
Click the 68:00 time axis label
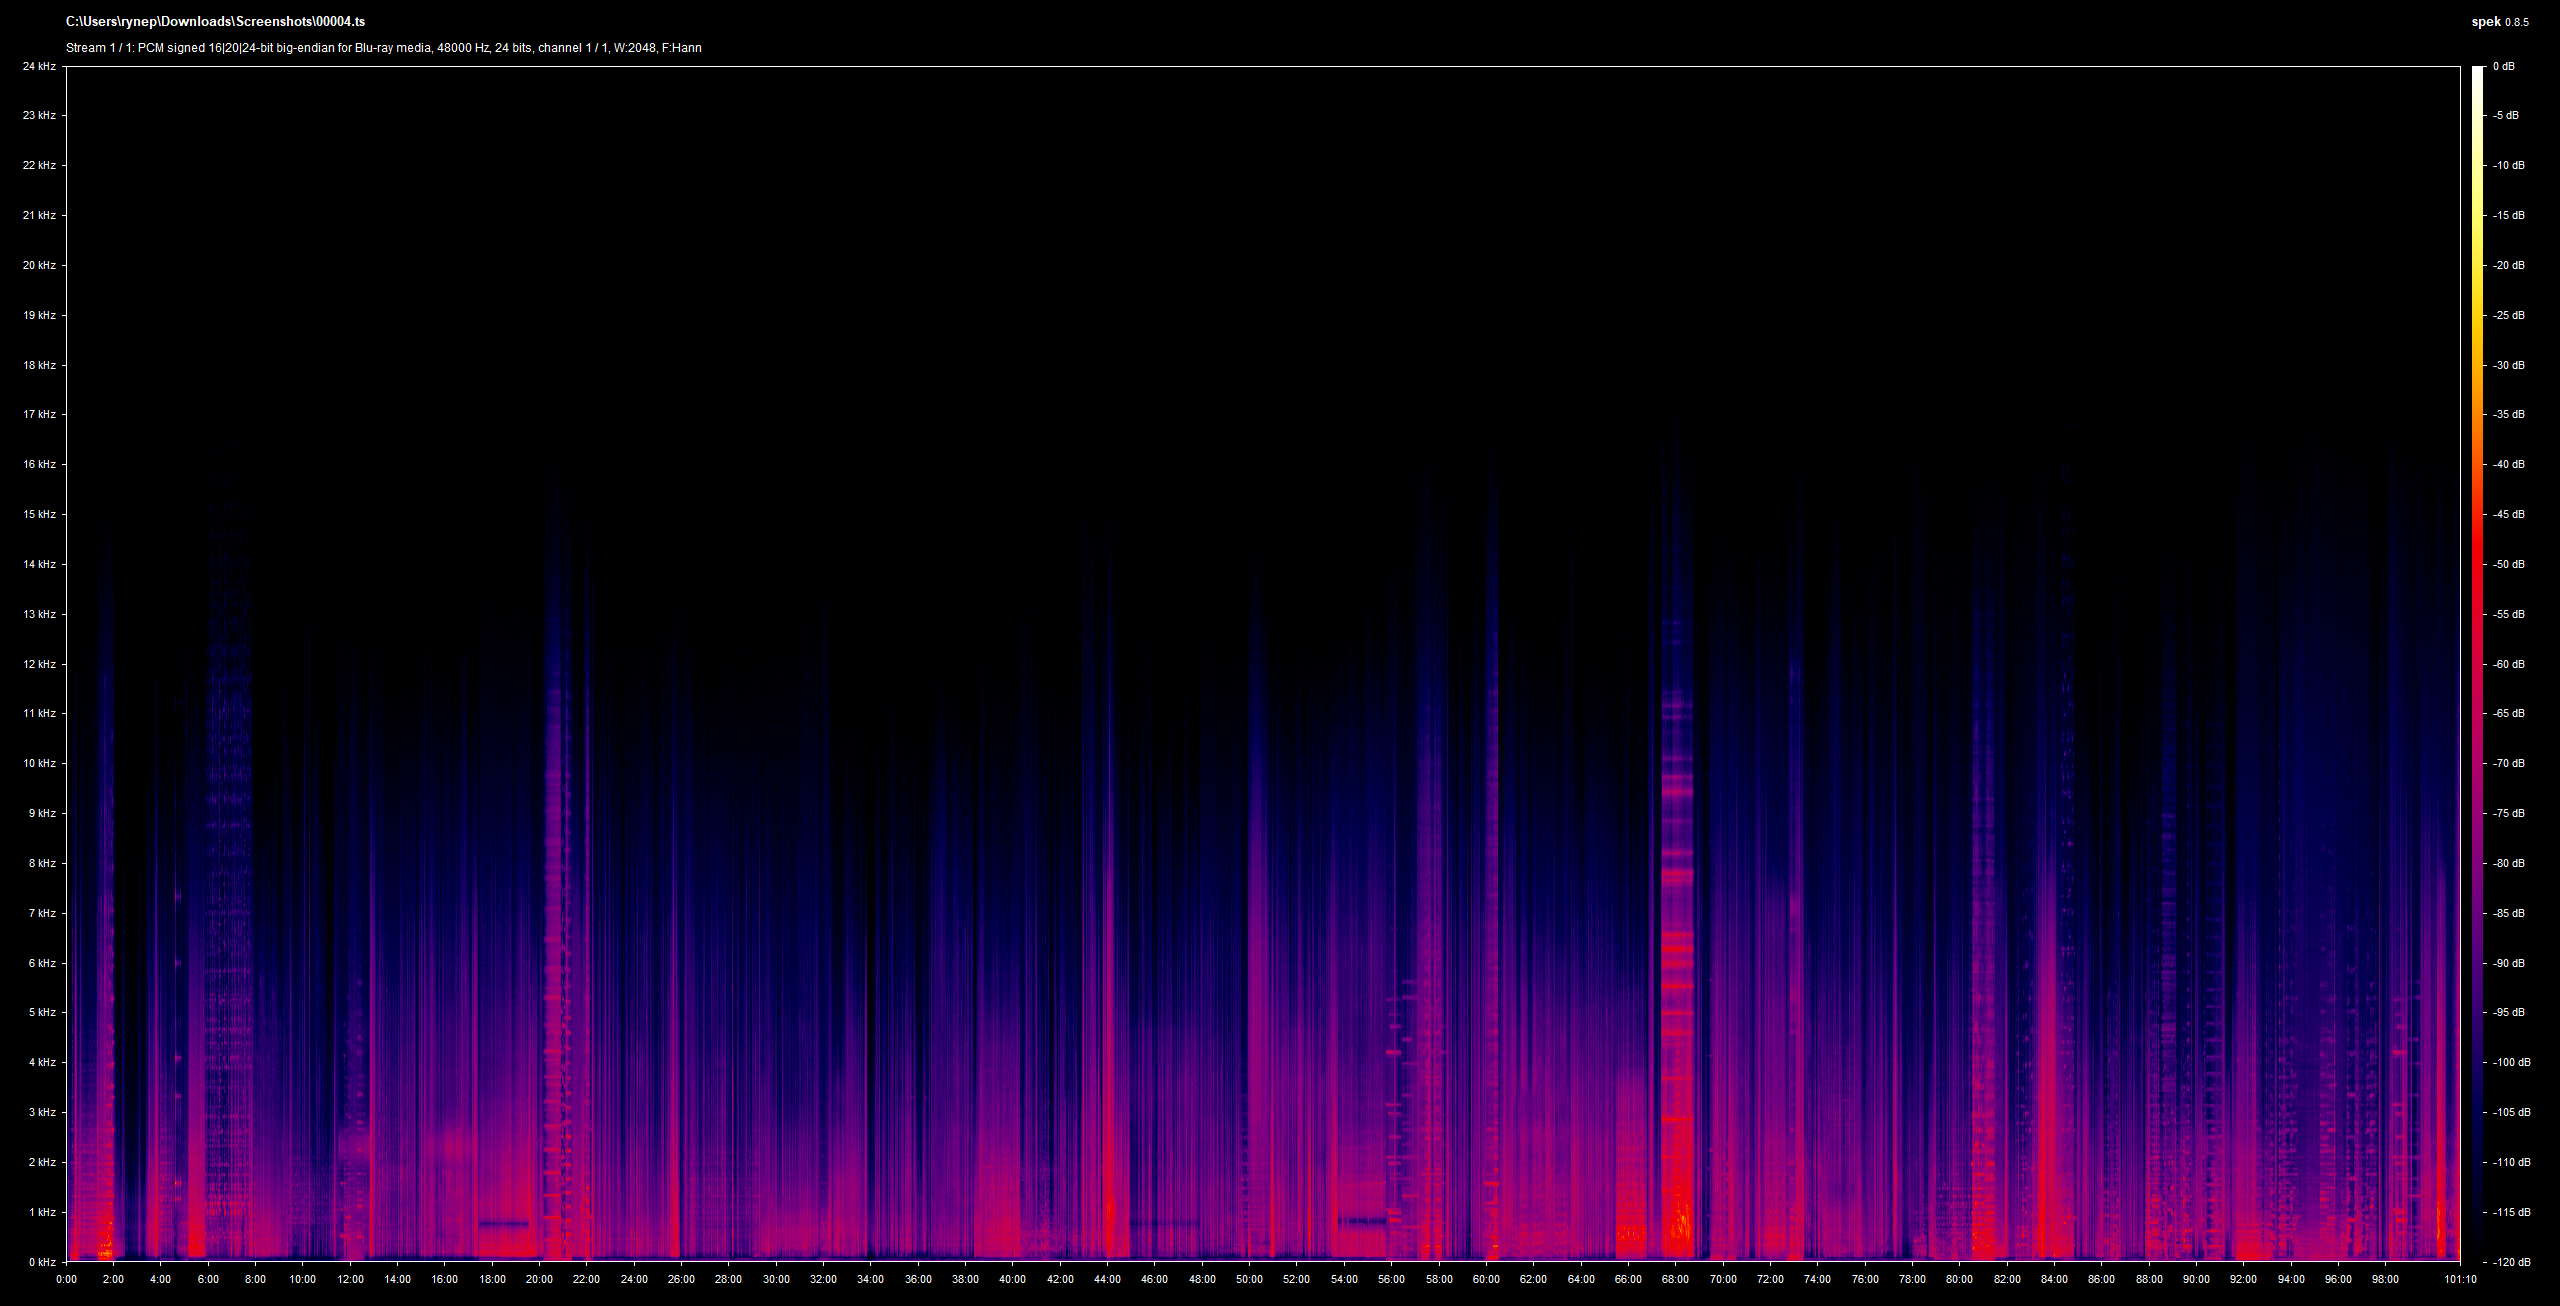point(1675,1279)
